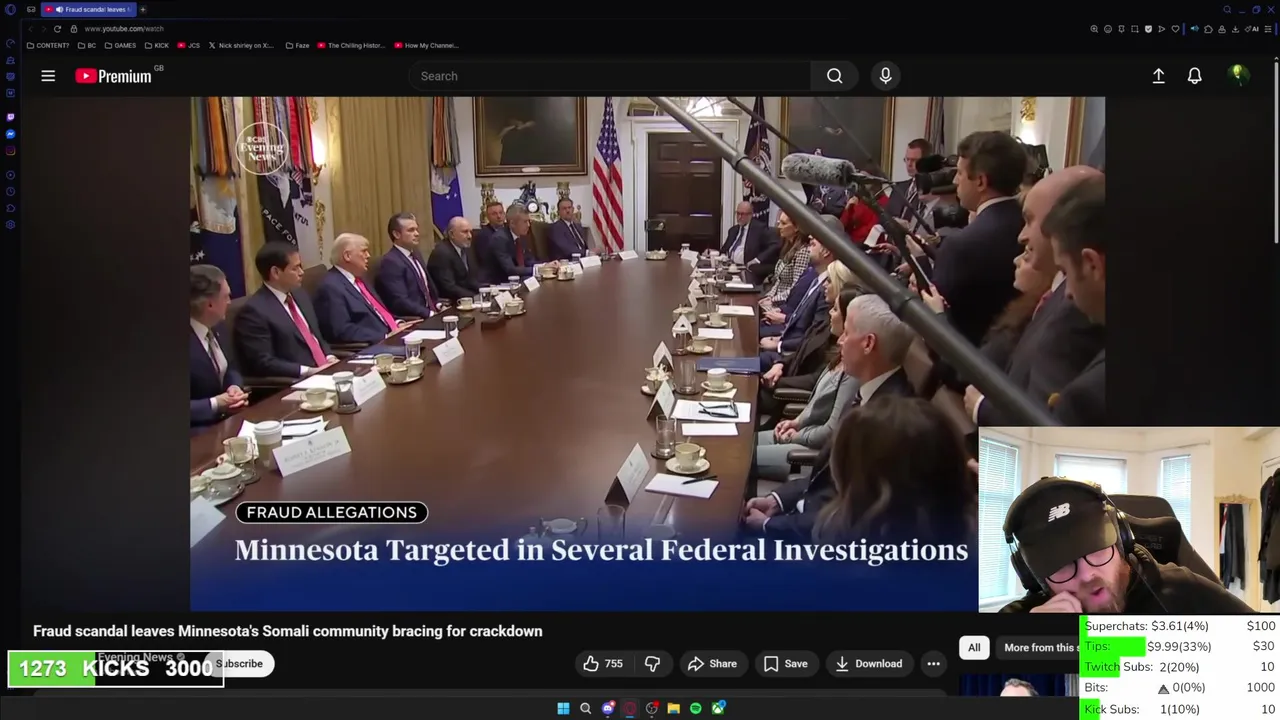The image size is (1280, 720).
Task: Open the three-dot more actions menu
Action: [933, 663]
